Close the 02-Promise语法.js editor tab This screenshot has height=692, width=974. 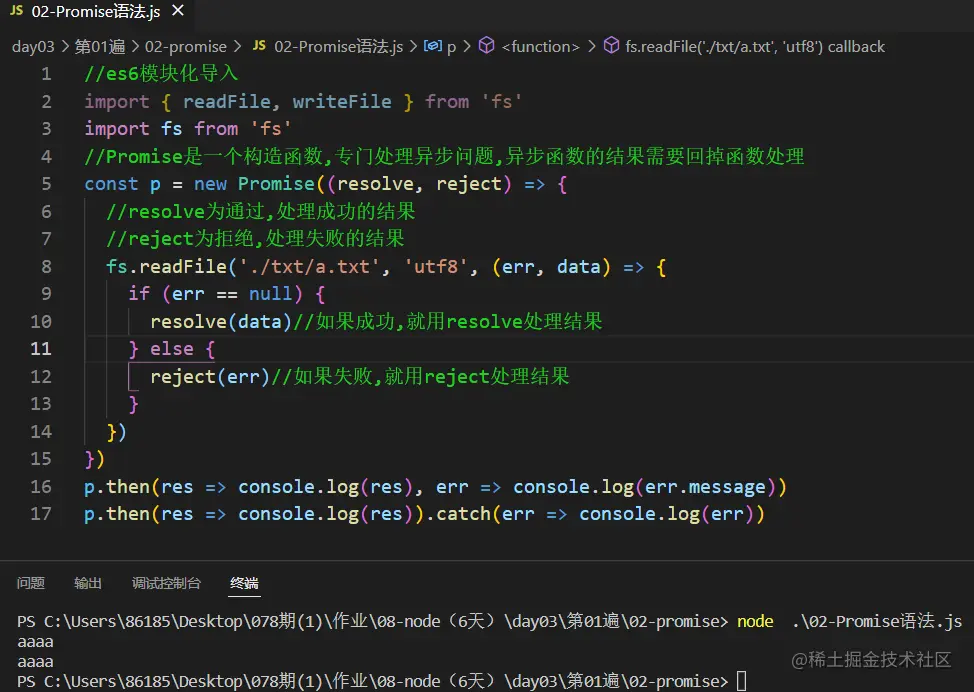[178, 11]
